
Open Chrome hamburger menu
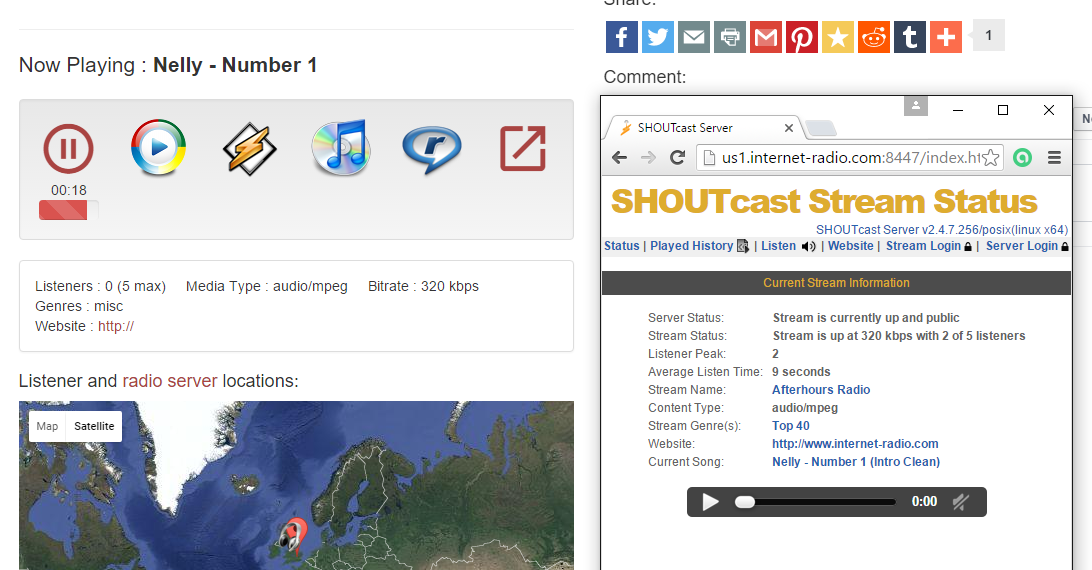click(x=1053, y=157)
